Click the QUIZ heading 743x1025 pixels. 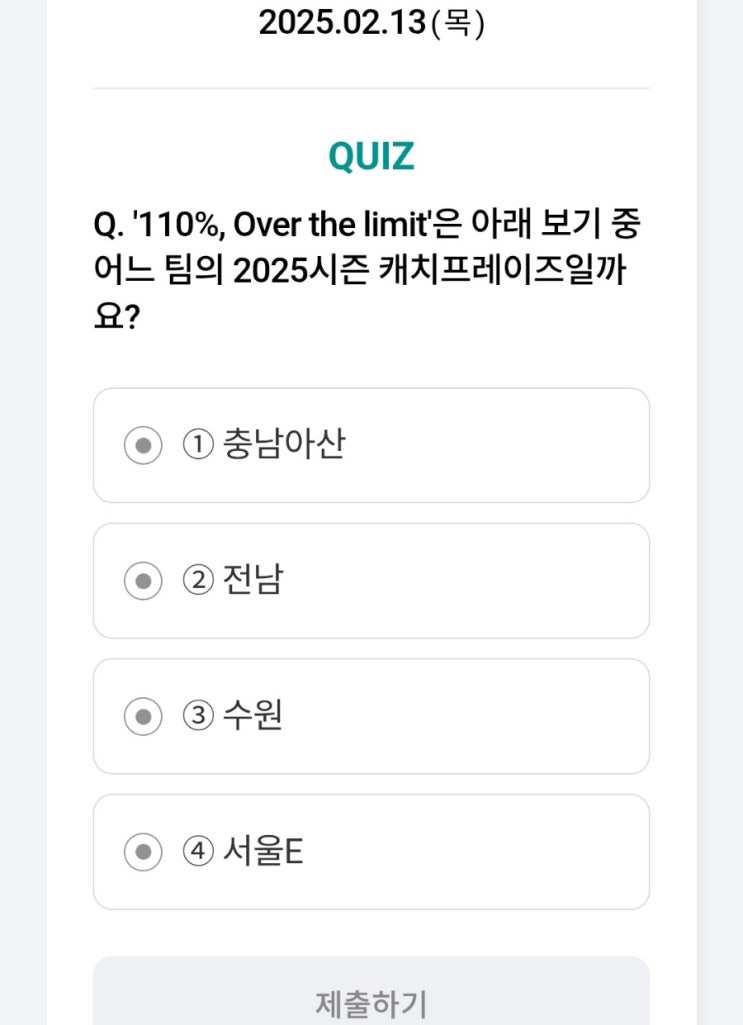tap(371, 157)
